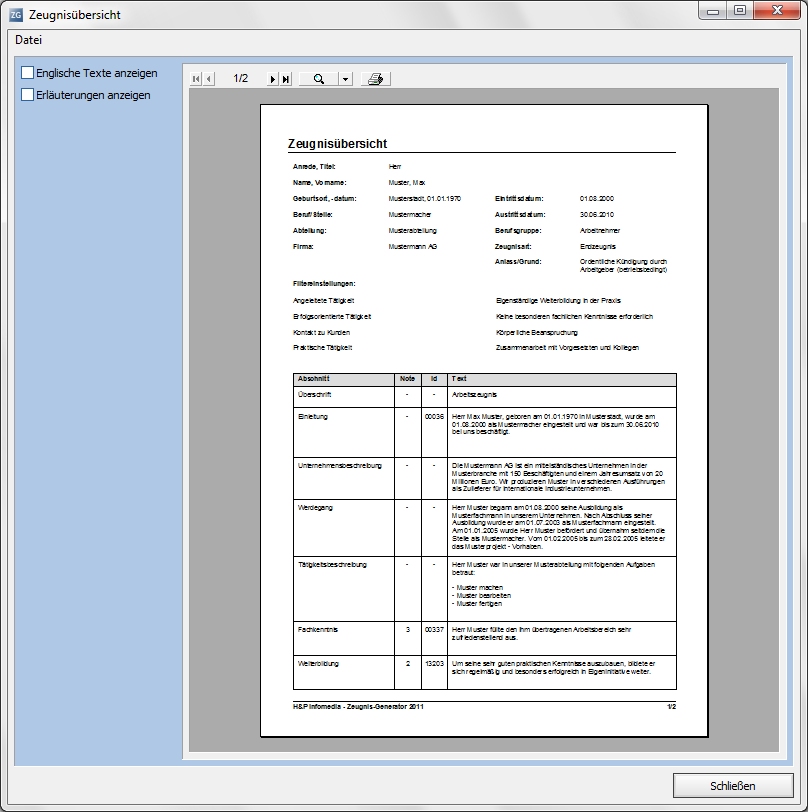Click the 'Einleitung' row in the table
Image resolution: width=808 pixels, height=812 pixels.
[485, 432]
